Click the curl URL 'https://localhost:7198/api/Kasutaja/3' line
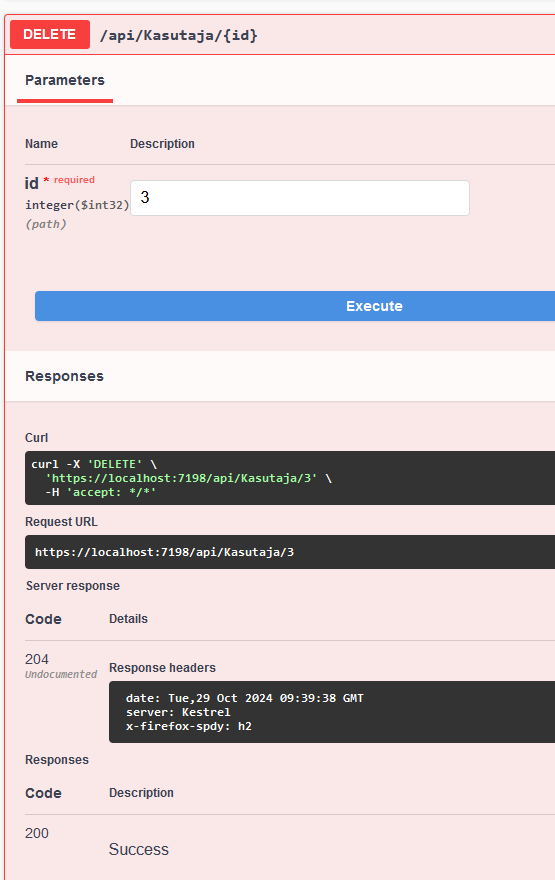This screenshot has height=880, width=555. pos(189,478)
